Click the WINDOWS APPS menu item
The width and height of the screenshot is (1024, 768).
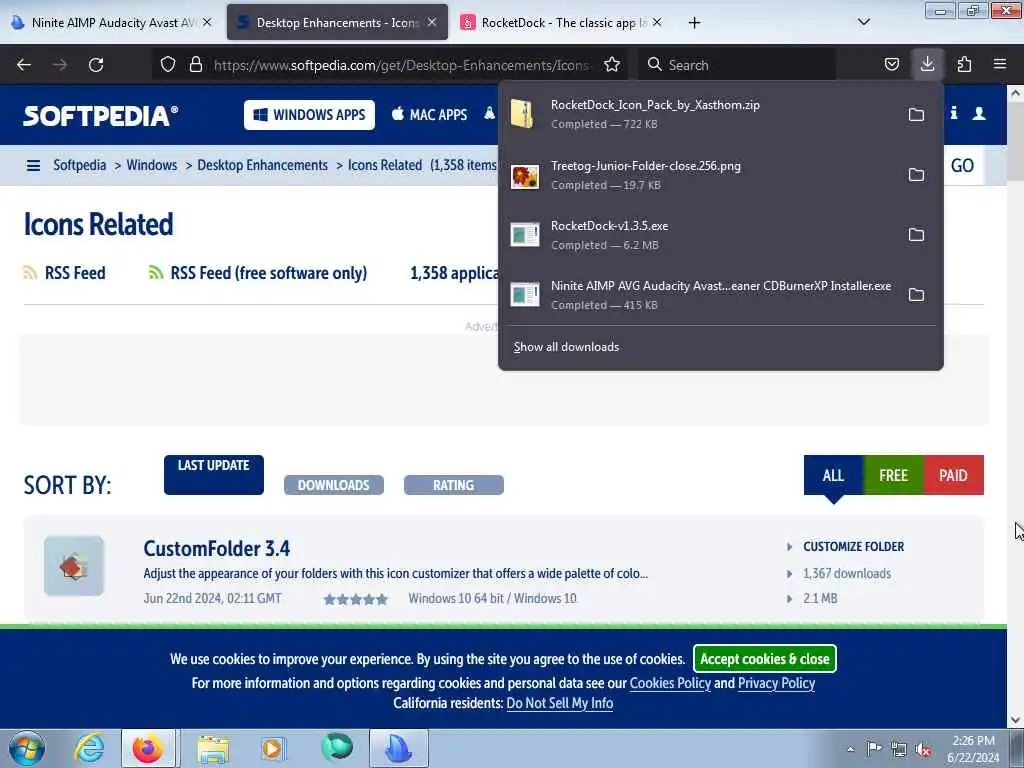pos(310,115)
